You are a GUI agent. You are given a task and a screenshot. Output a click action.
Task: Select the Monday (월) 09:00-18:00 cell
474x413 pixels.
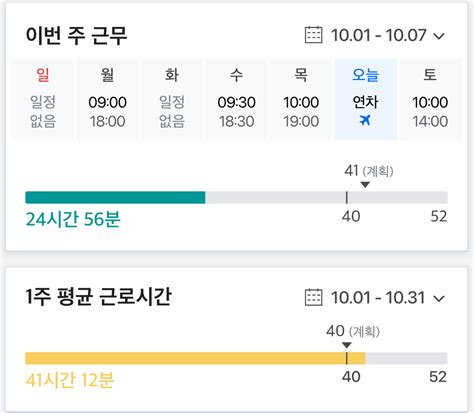click(x=107, y=99)
